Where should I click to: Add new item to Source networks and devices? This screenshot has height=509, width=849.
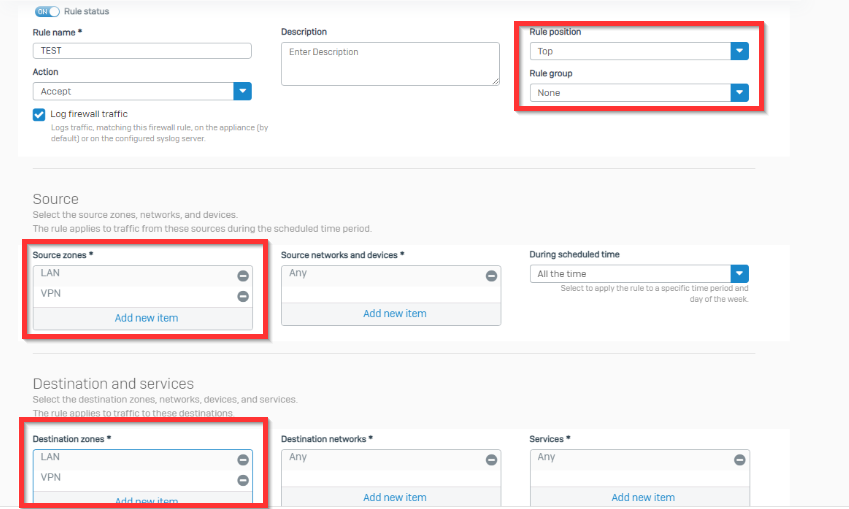point(394,313)
